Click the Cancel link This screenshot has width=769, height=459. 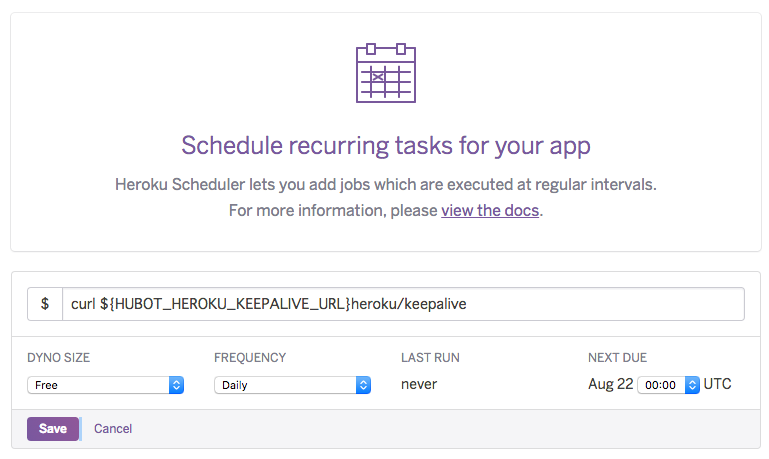click(113, 429)
